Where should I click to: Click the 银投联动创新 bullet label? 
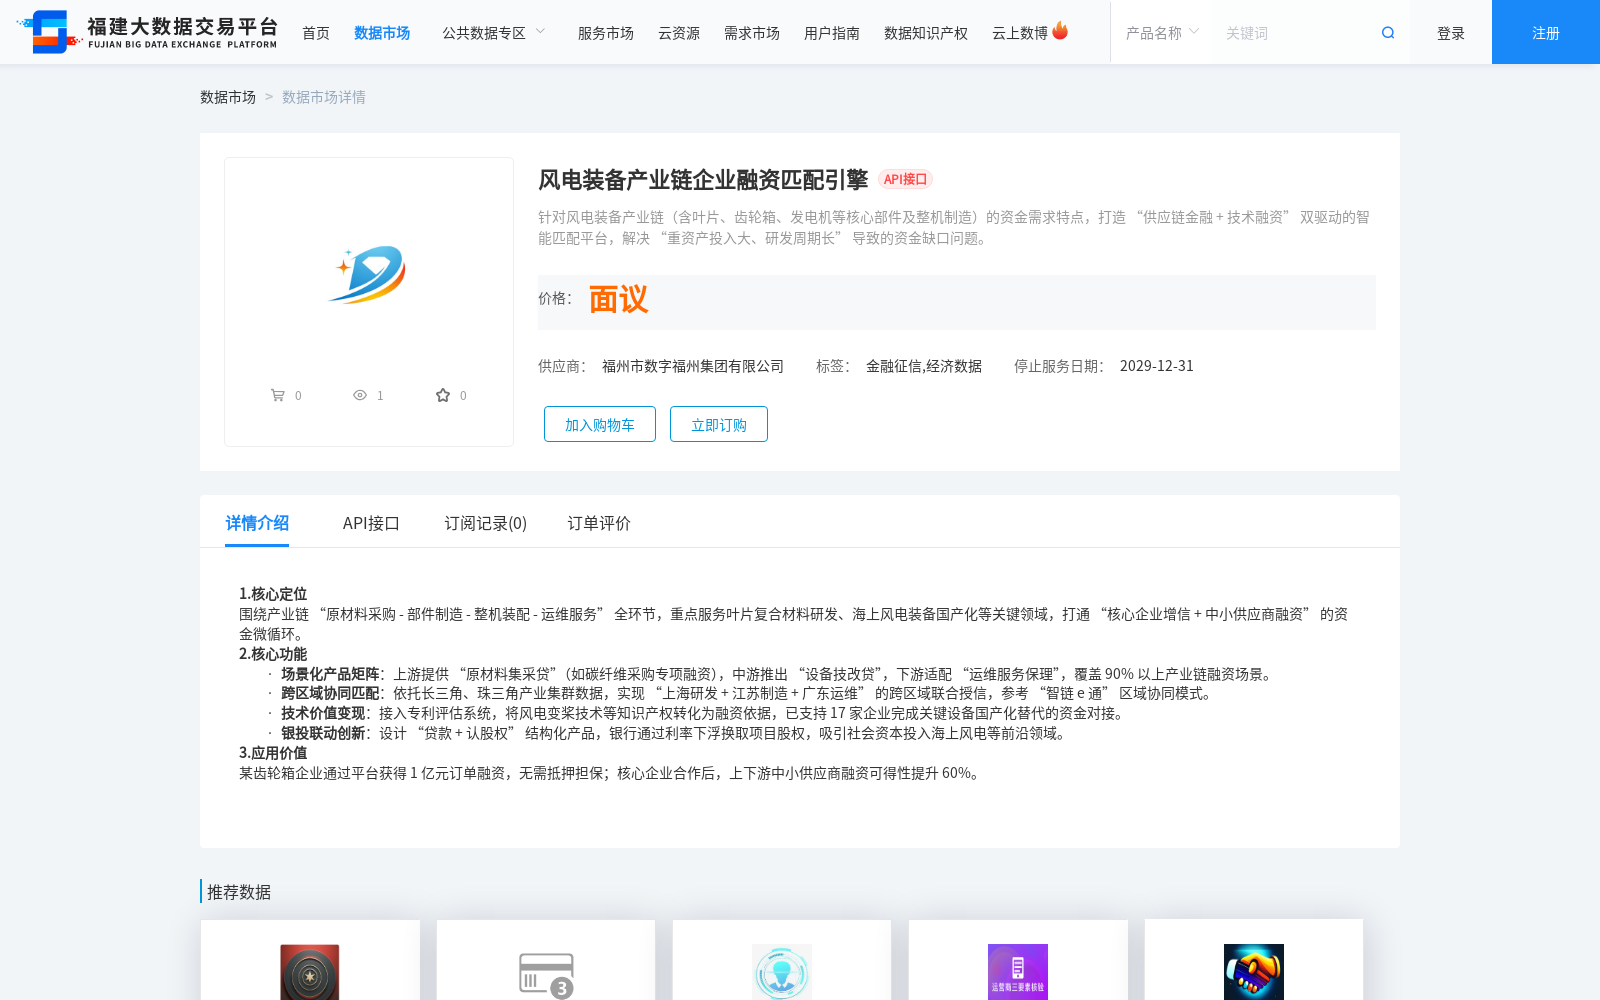[323, 733]
